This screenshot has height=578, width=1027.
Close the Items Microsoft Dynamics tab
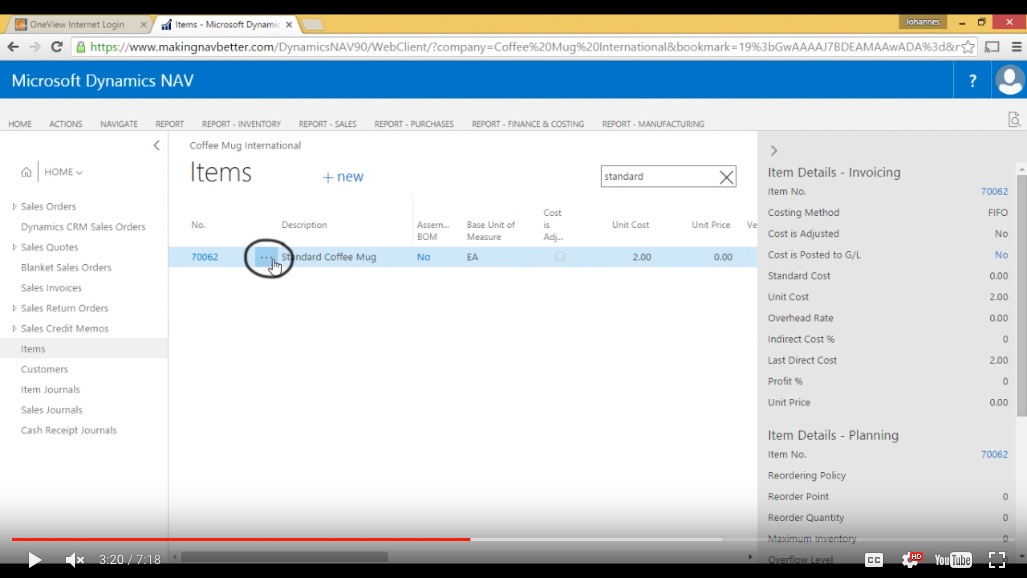point(289,24)
